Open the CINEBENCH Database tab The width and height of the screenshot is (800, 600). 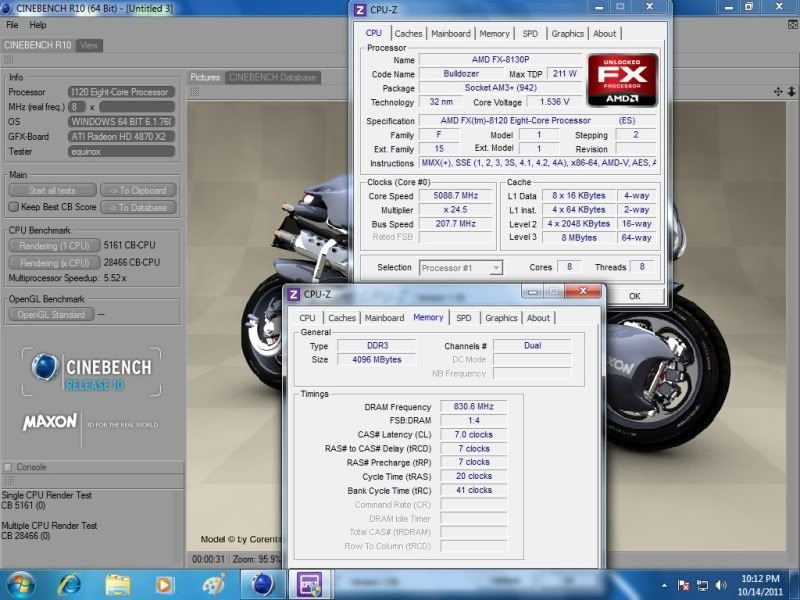[272, 78]
